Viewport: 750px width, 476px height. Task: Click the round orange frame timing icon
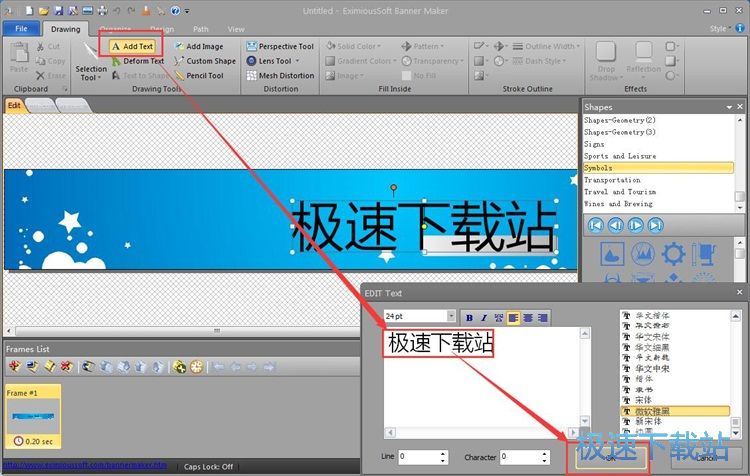(196, 367)
